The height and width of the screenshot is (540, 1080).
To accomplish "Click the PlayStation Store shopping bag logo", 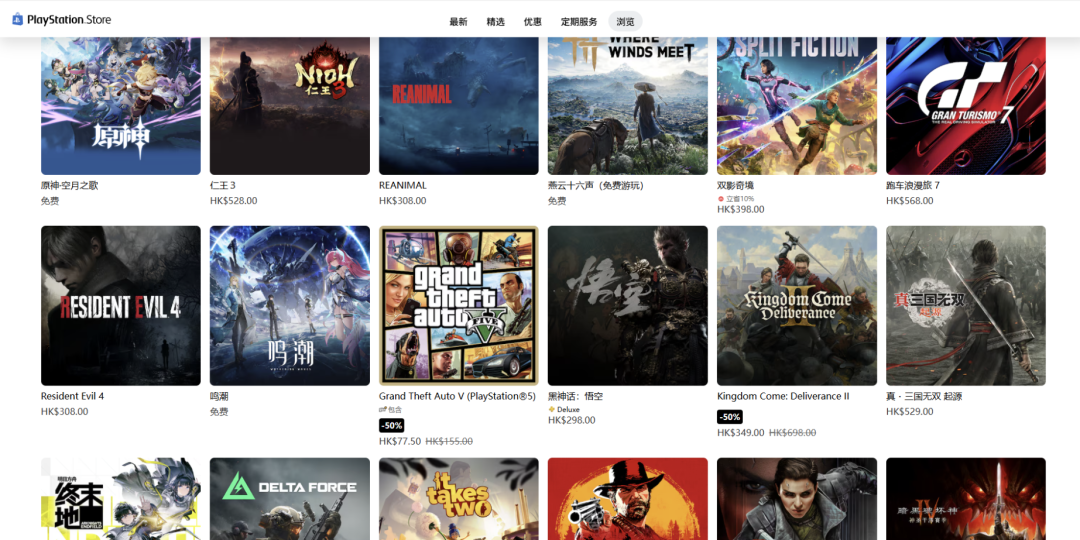I will [17, 20].
